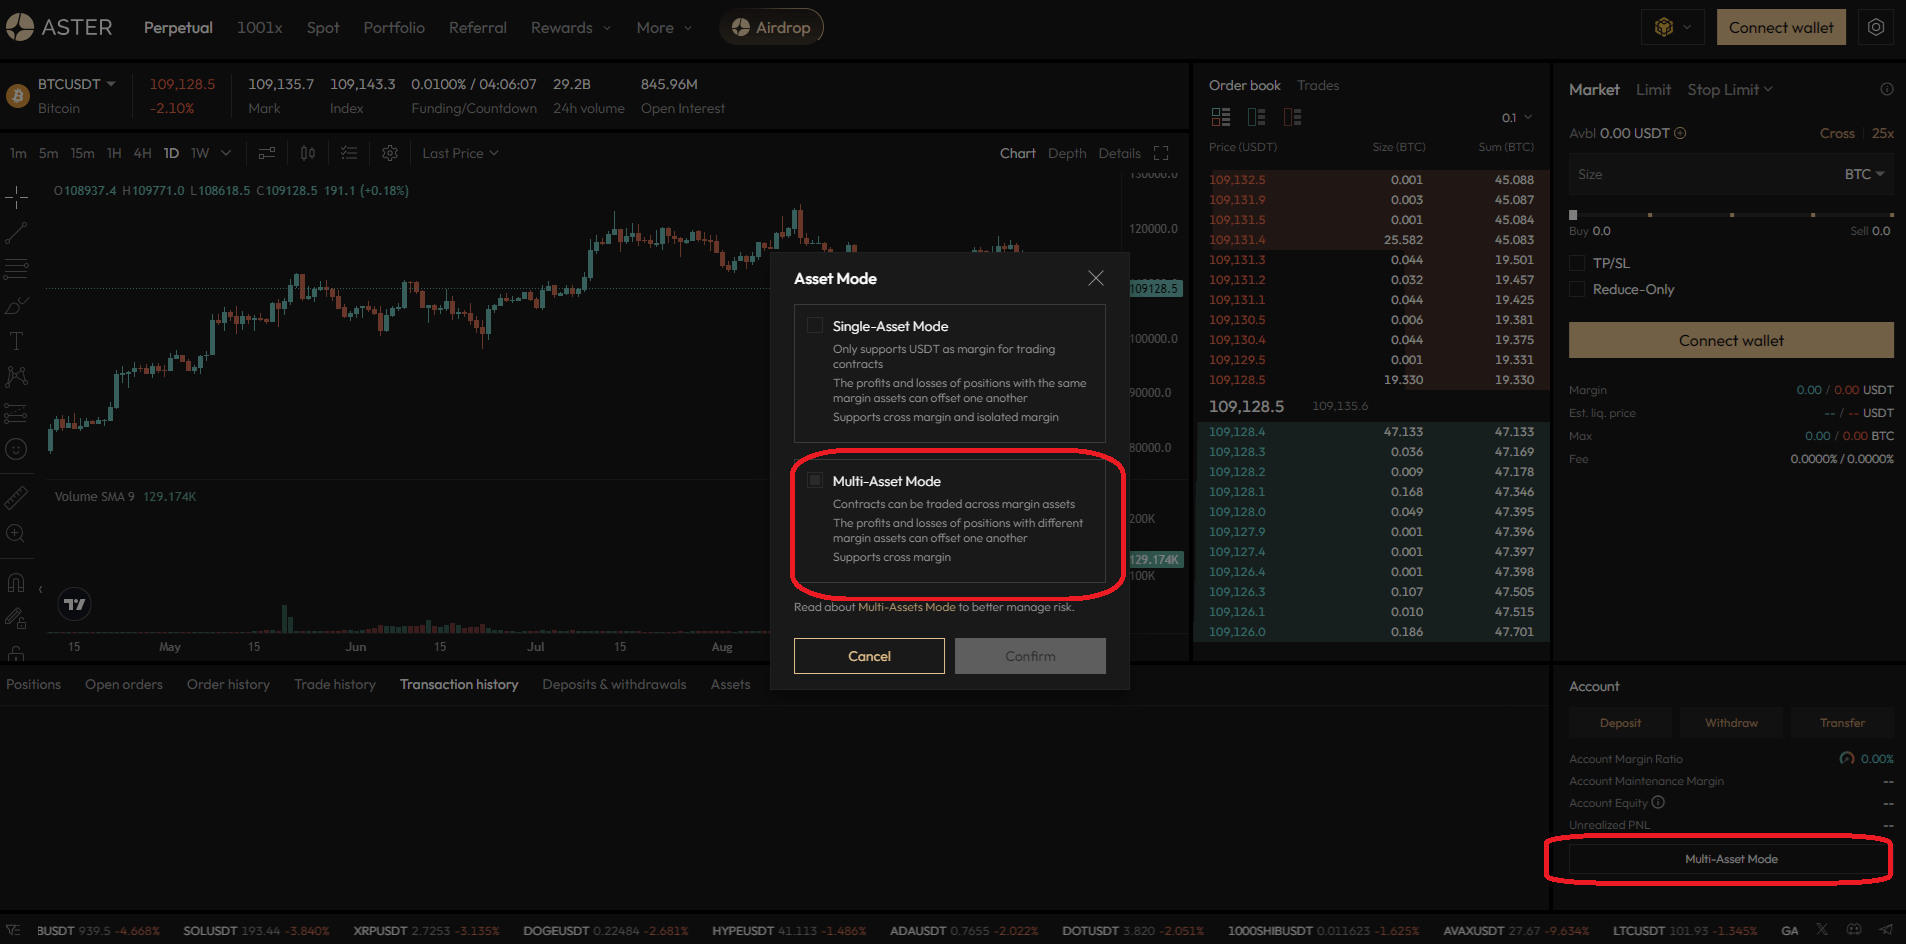The height and width of the screenshot is (944, 1906).
Task: Open the Portfolio menu item
Action: (394, 28)
